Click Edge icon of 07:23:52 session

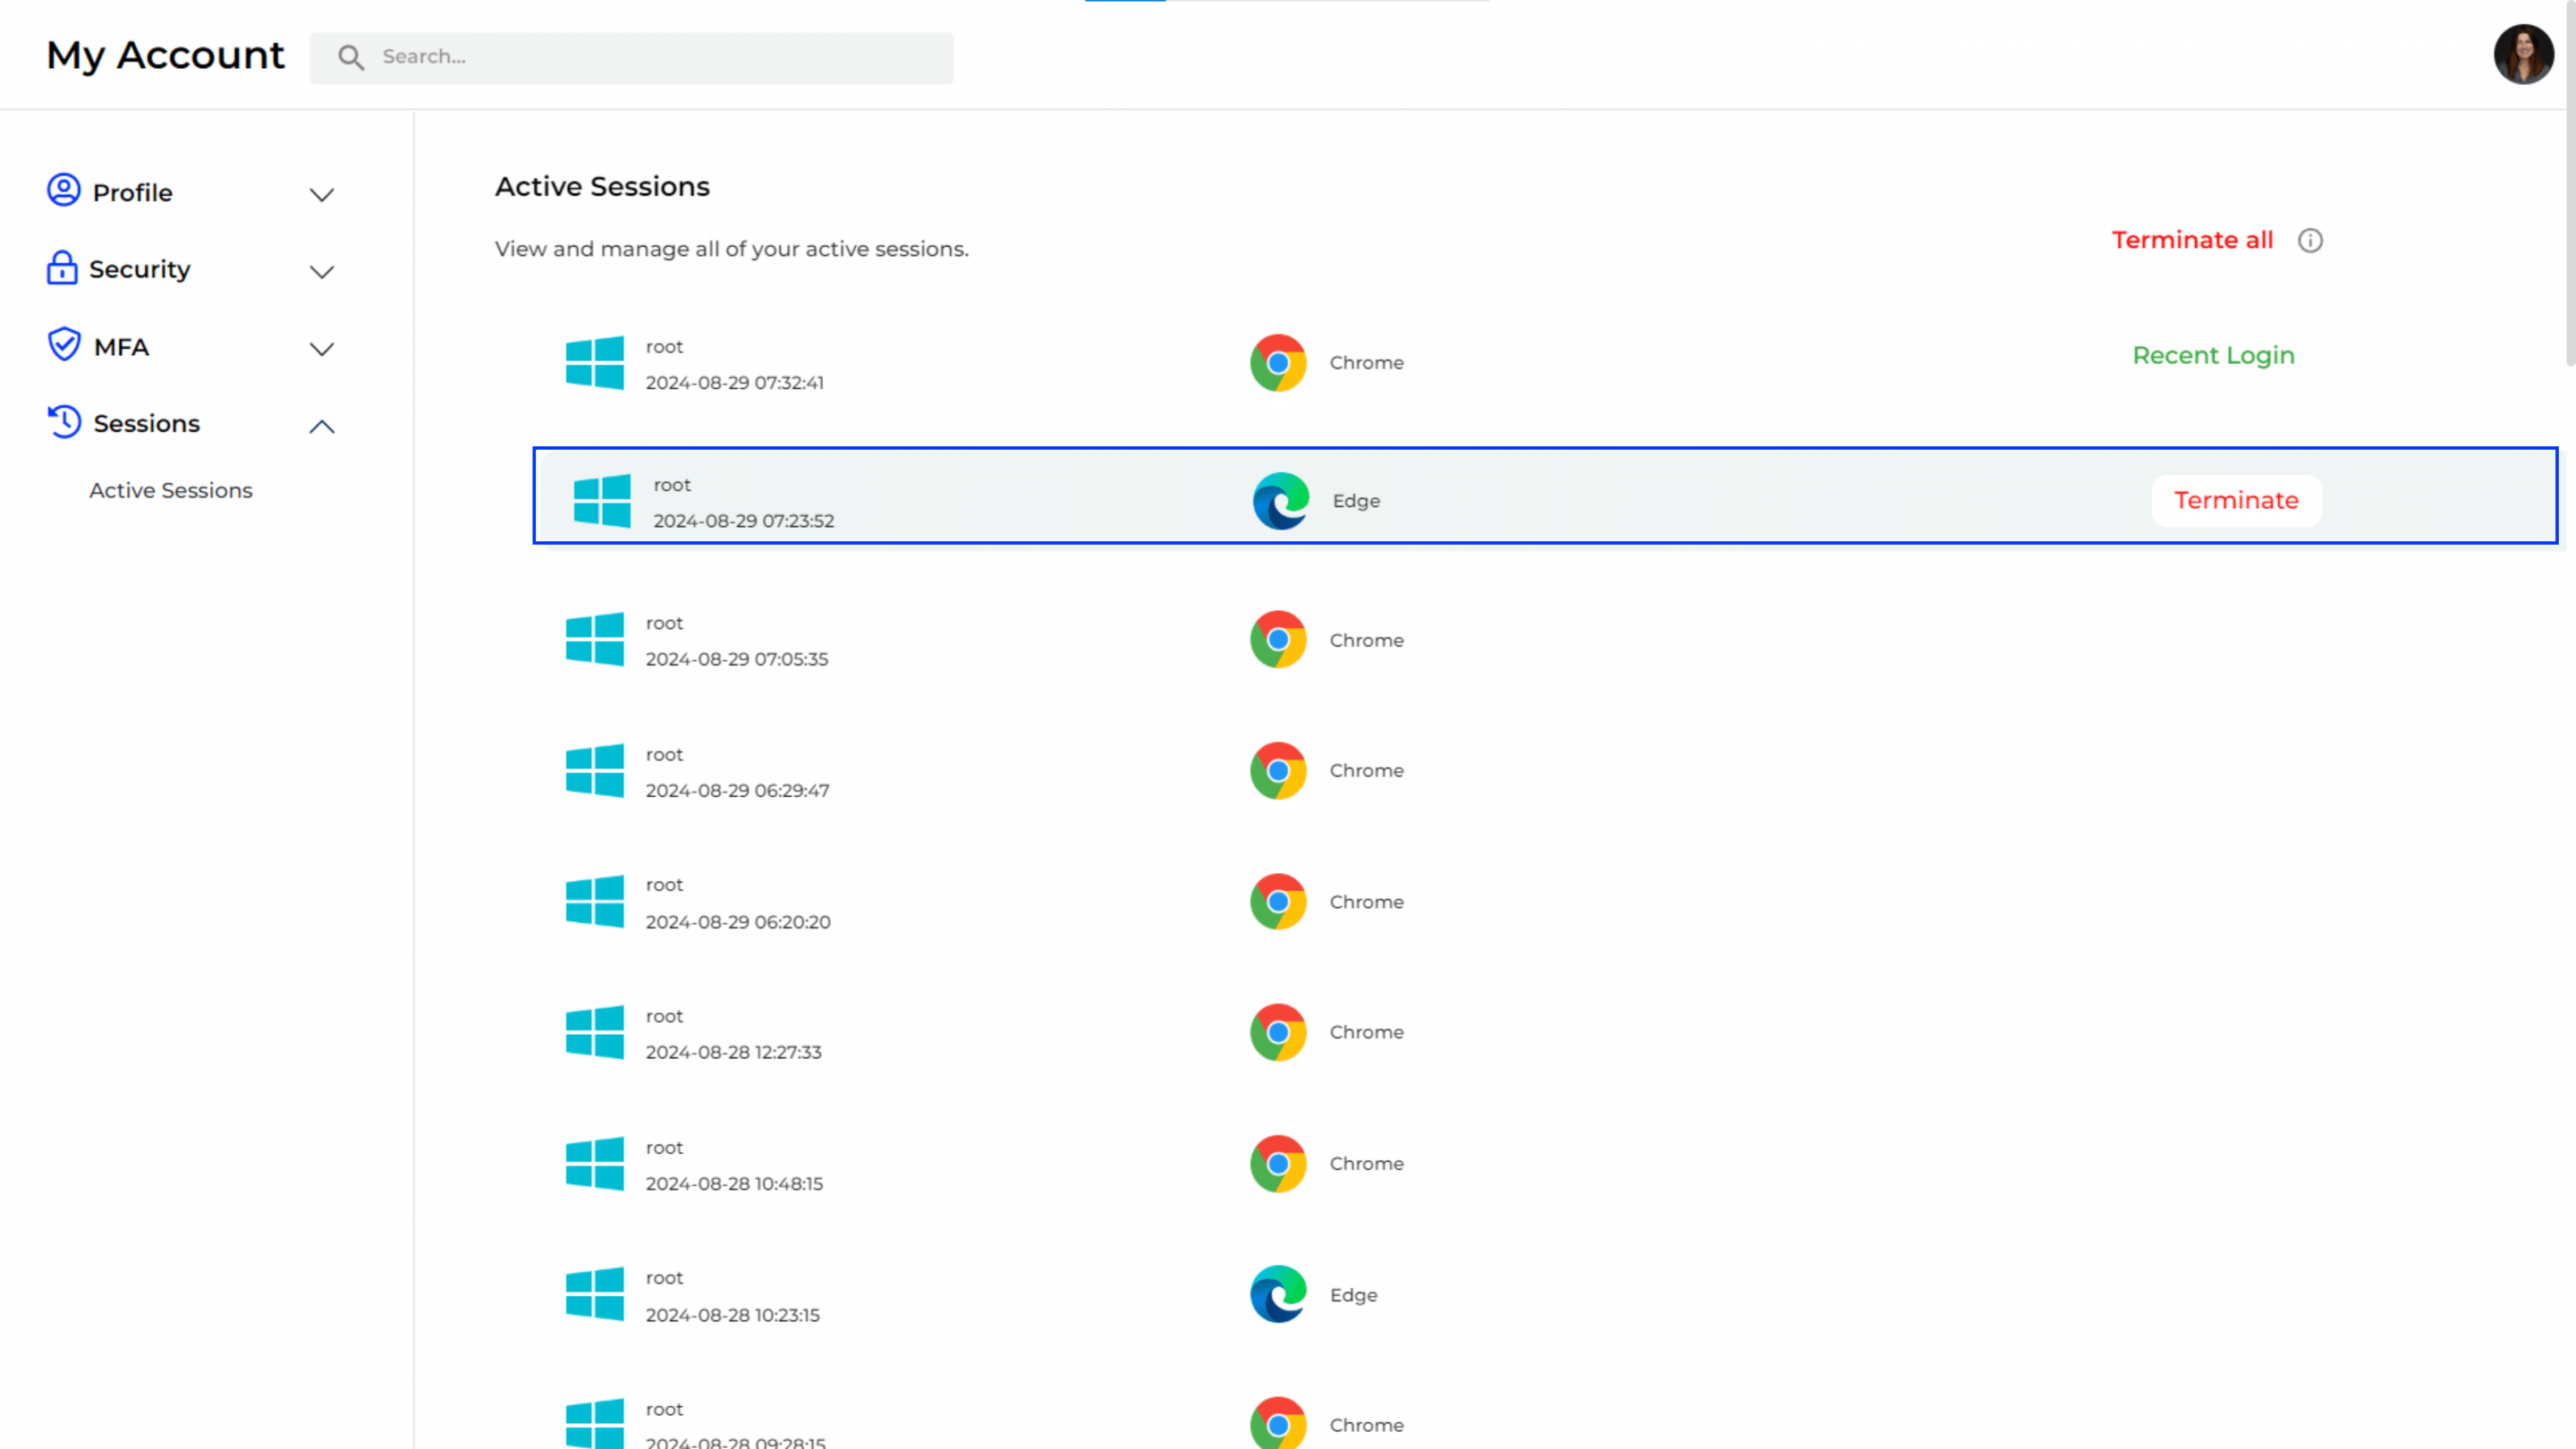[x=1281, y=500]
